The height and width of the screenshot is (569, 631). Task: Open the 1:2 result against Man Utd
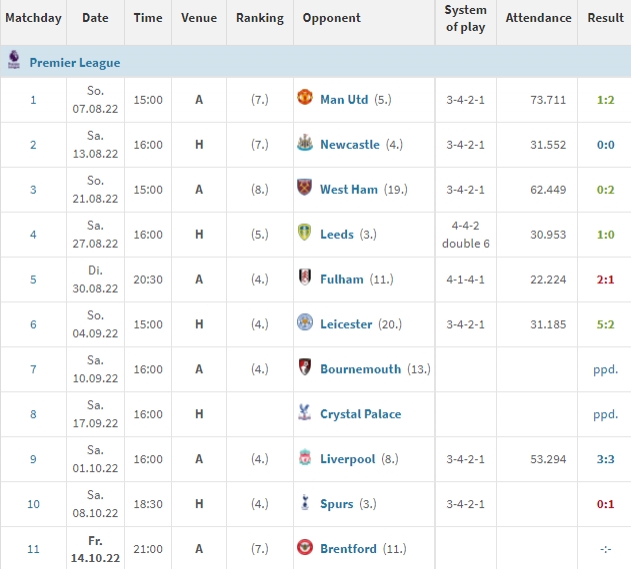(x=605, y=100)
